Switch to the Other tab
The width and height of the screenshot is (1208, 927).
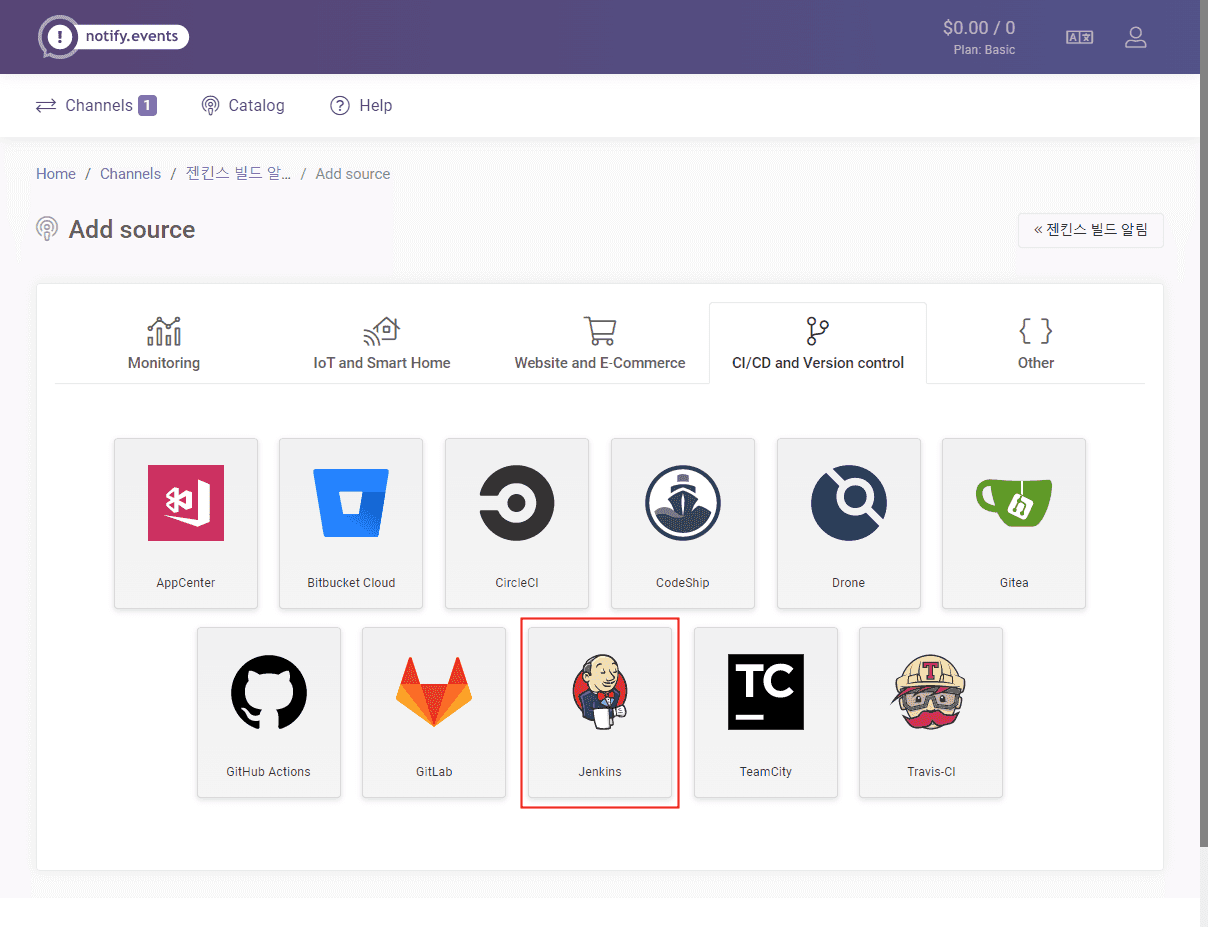click(x=1036, y=343)
